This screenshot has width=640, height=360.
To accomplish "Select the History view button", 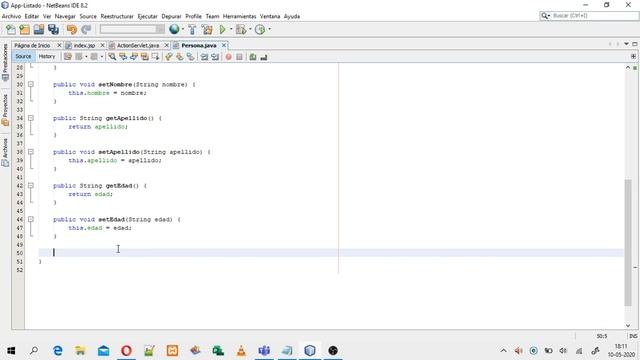I will pyautogui.click(x=47, y=56).
